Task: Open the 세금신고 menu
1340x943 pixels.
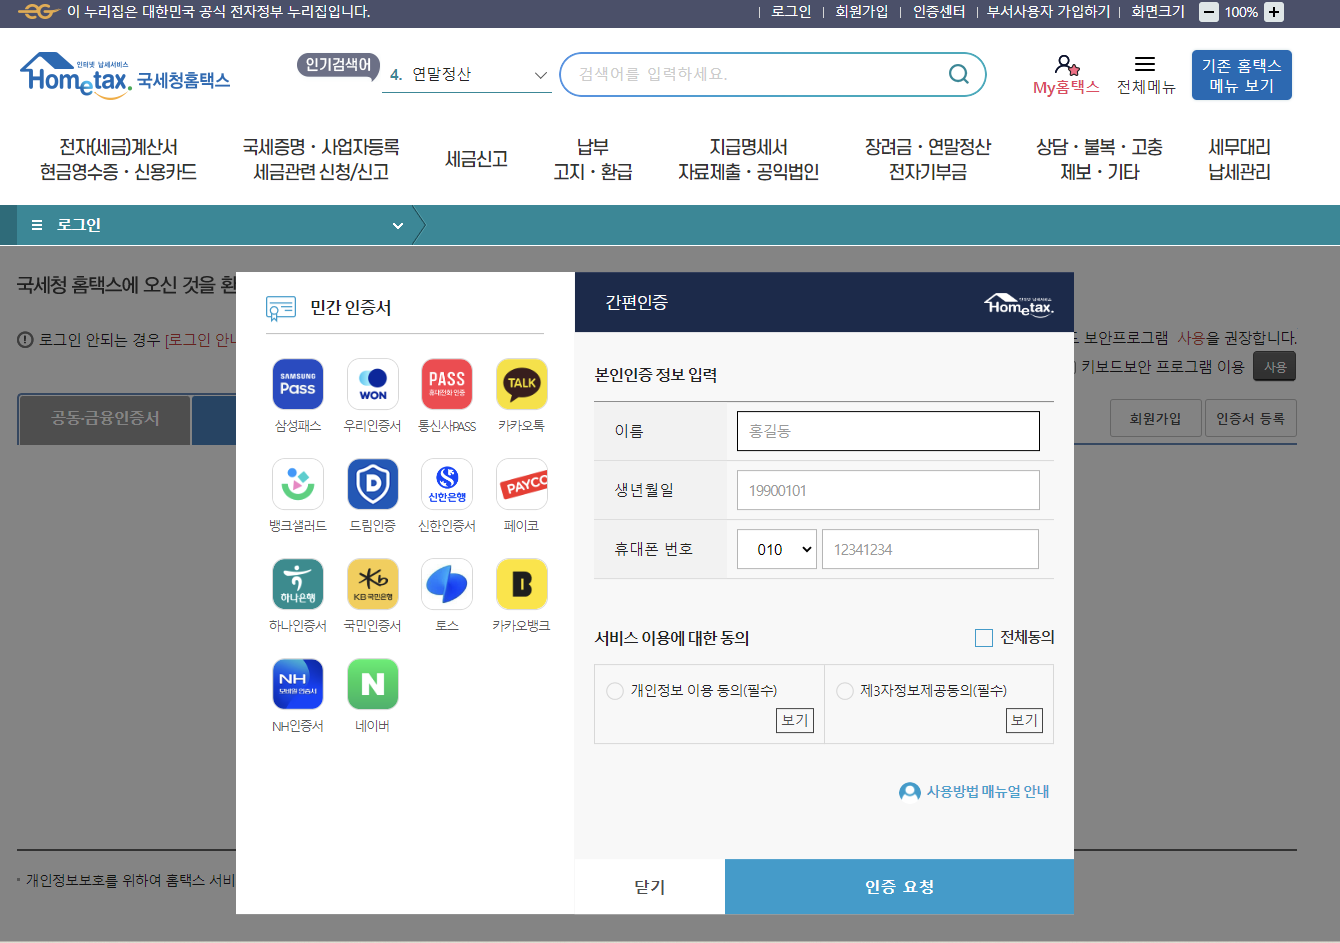Action: coord(477,158)
